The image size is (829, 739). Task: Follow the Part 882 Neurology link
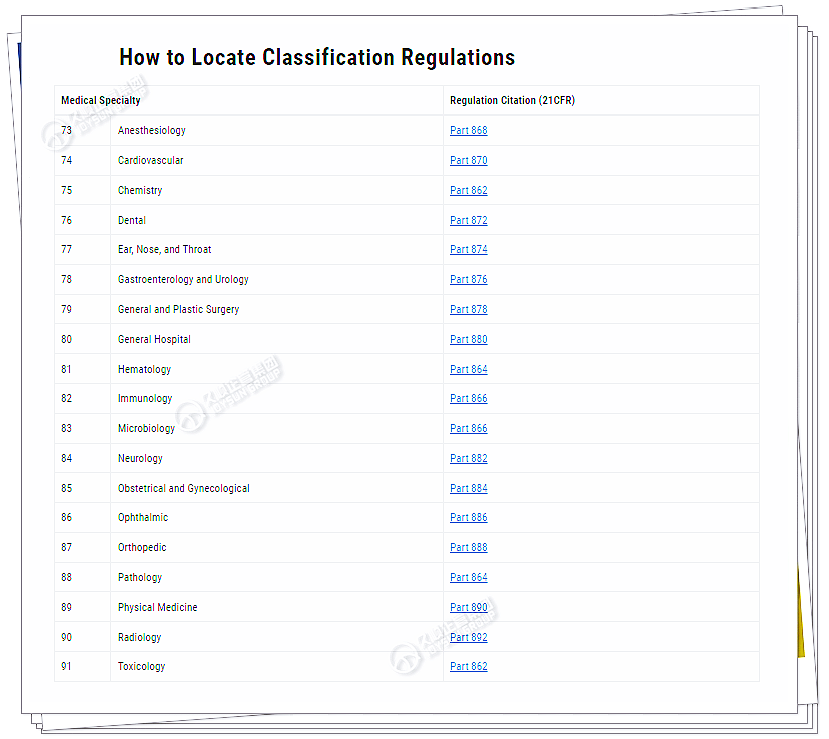[468, 459]
